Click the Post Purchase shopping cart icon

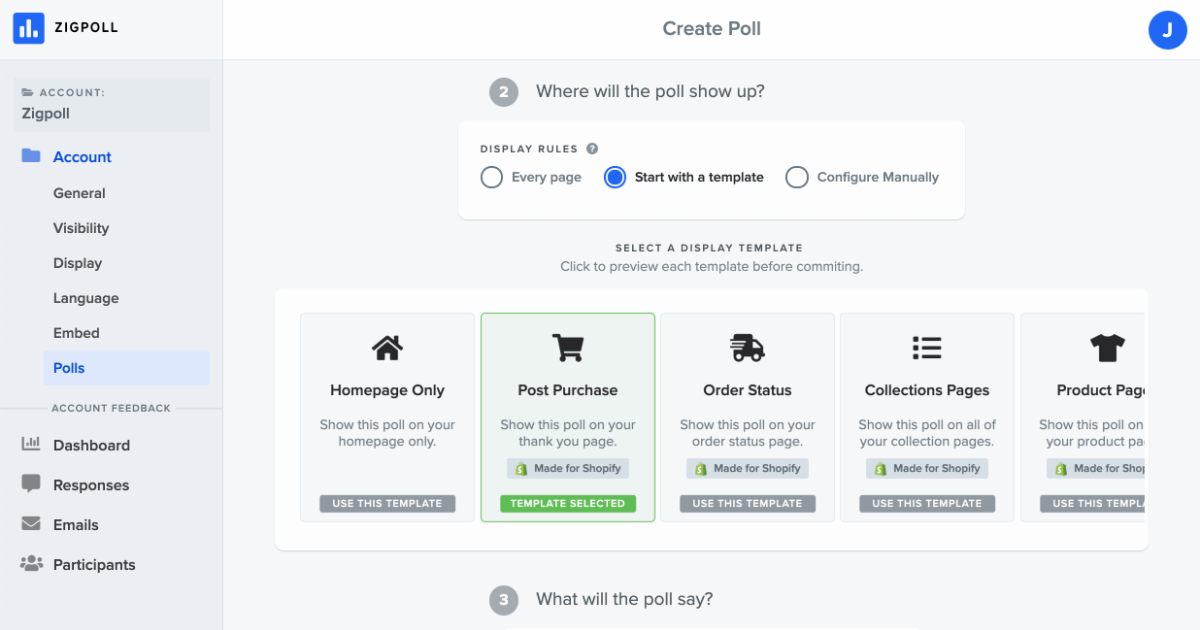pyautogui.click(x=567, y=348)
